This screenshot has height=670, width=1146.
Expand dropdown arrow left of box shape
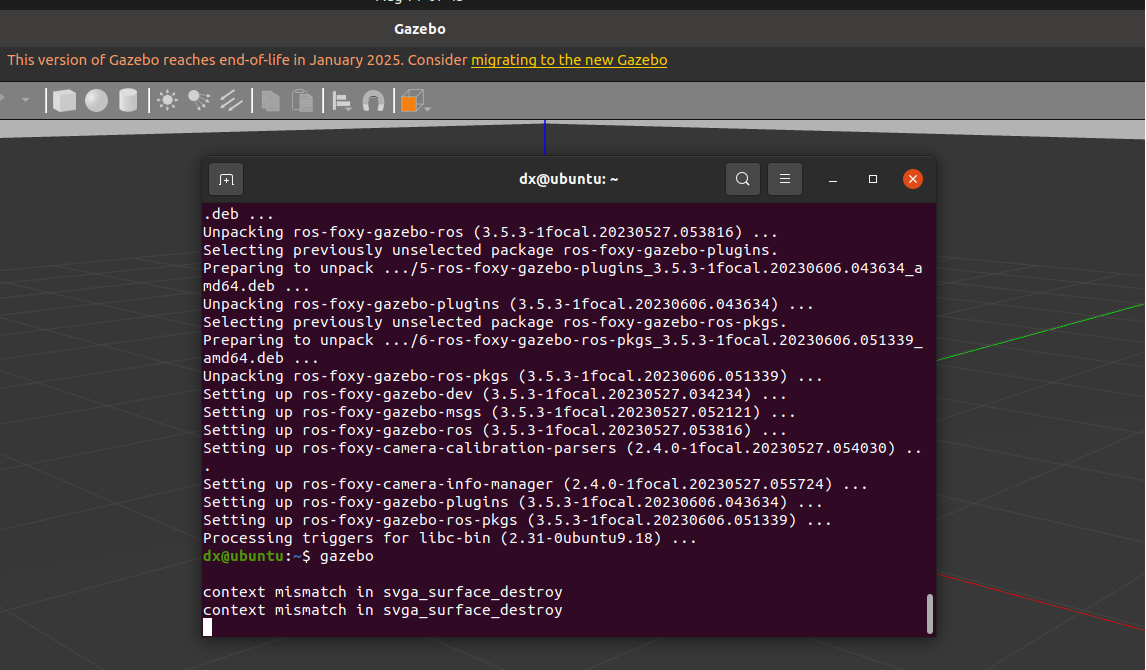coord(26,99)
